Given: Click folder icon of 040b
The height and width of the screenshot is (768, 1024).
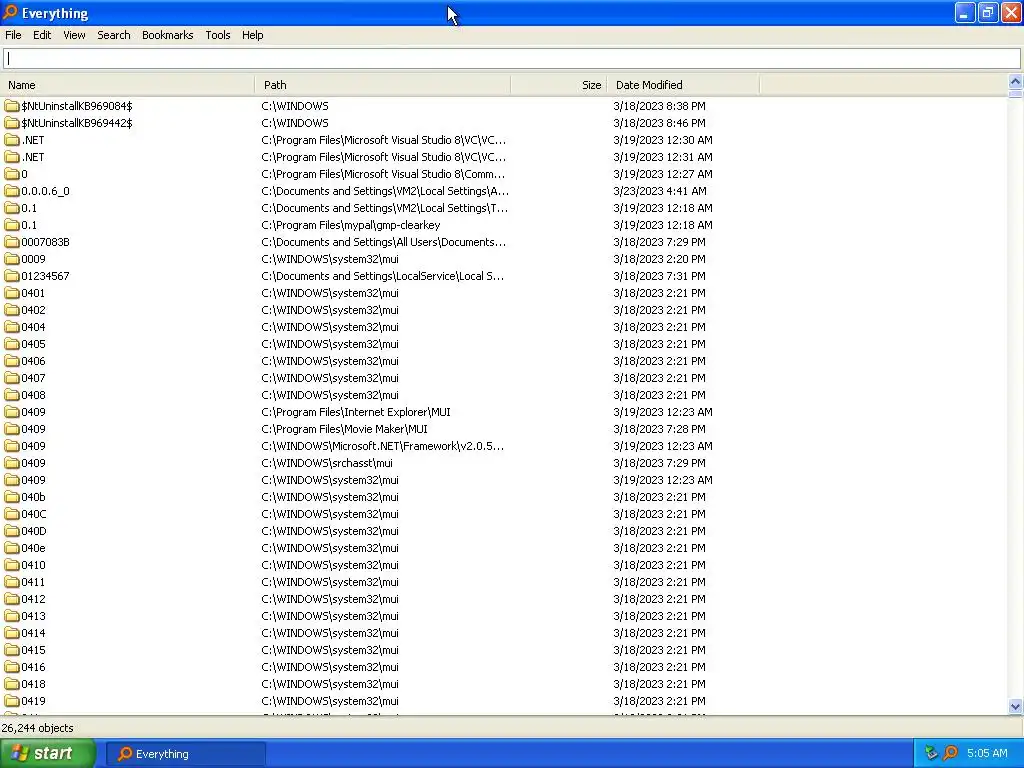Looking at the screenshot, I should [12, 497].
